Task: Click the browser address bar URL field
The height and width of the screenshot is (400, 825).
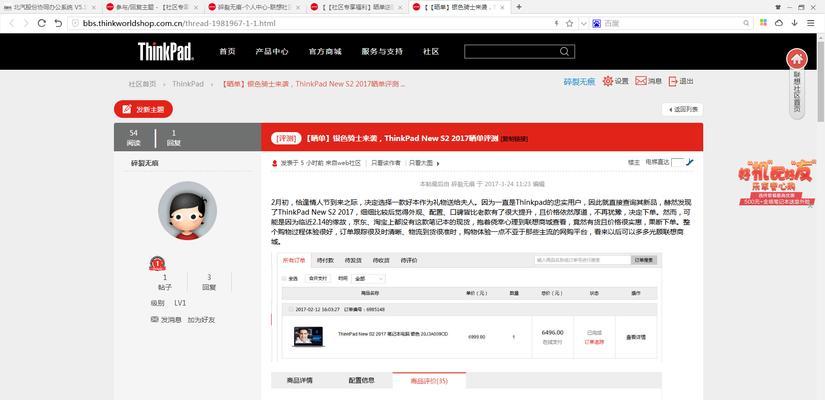Action: point(310,23)
